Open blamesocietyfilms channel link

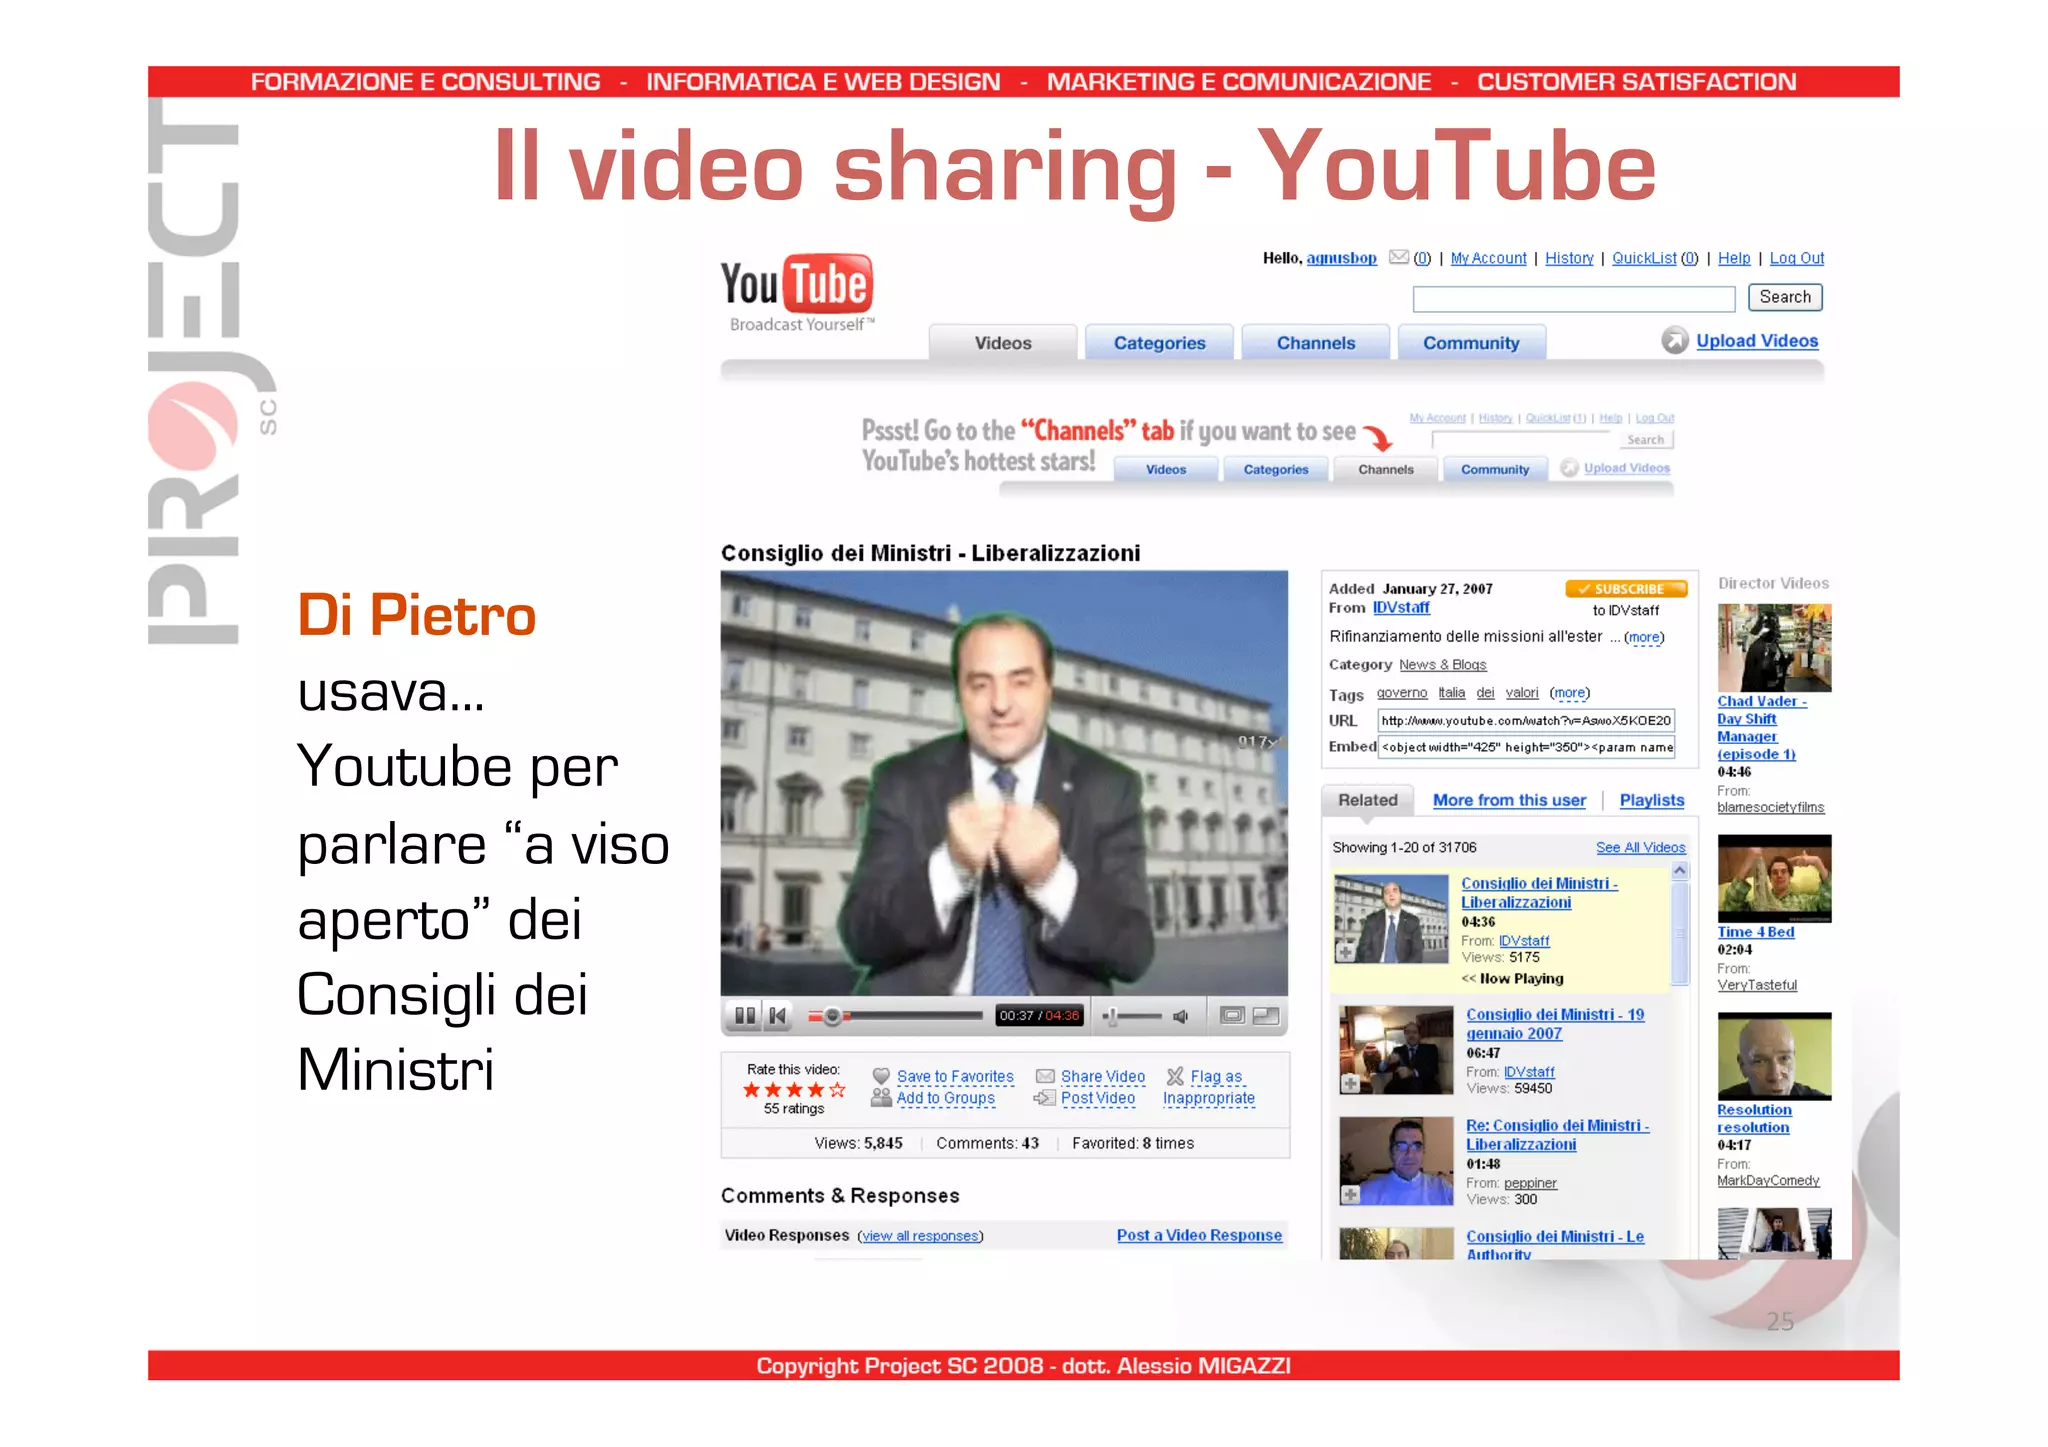coord(1770,807)
